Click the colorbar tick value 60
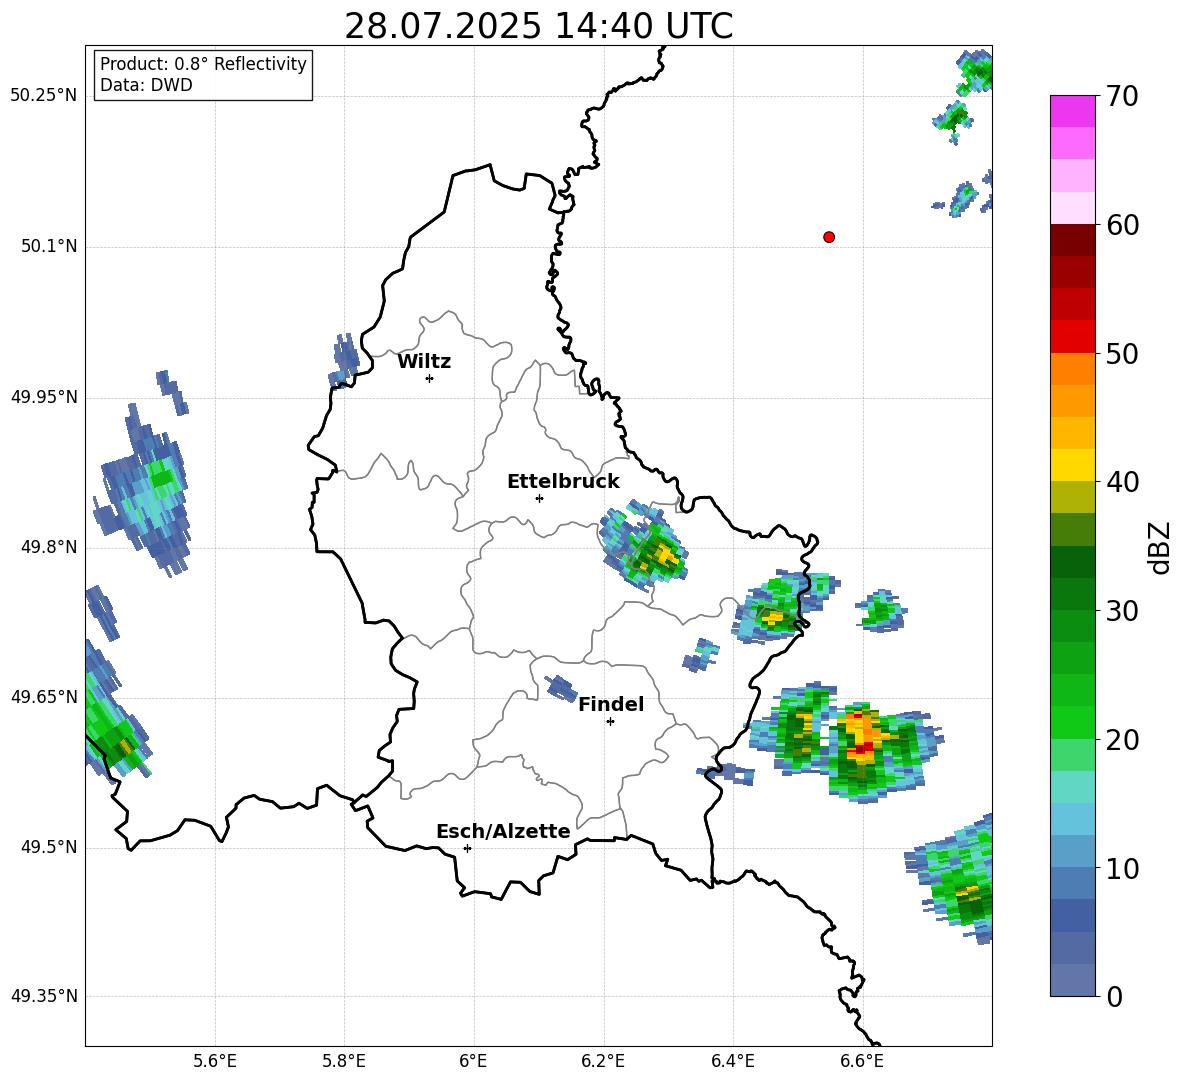Screen dimensions: 1184x1081 pos(1121,225)
